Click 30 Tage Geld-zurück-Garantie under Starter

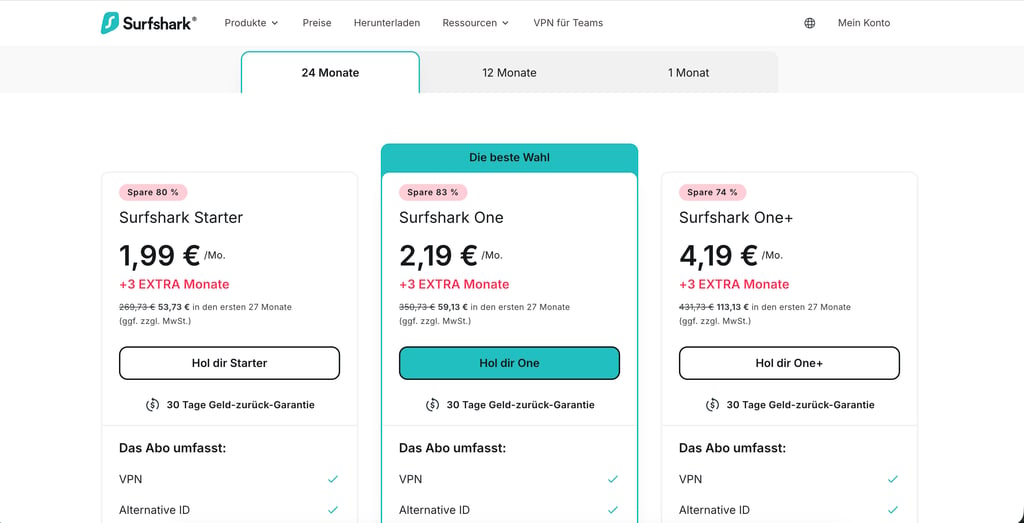point(240,405)
